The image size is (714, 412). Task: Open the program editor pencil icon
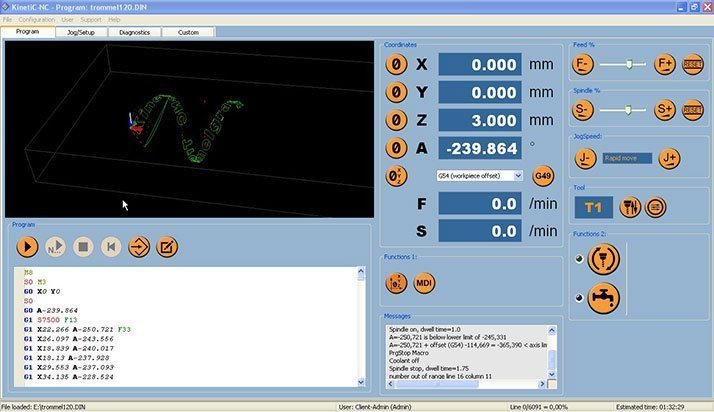click(168, 246)
